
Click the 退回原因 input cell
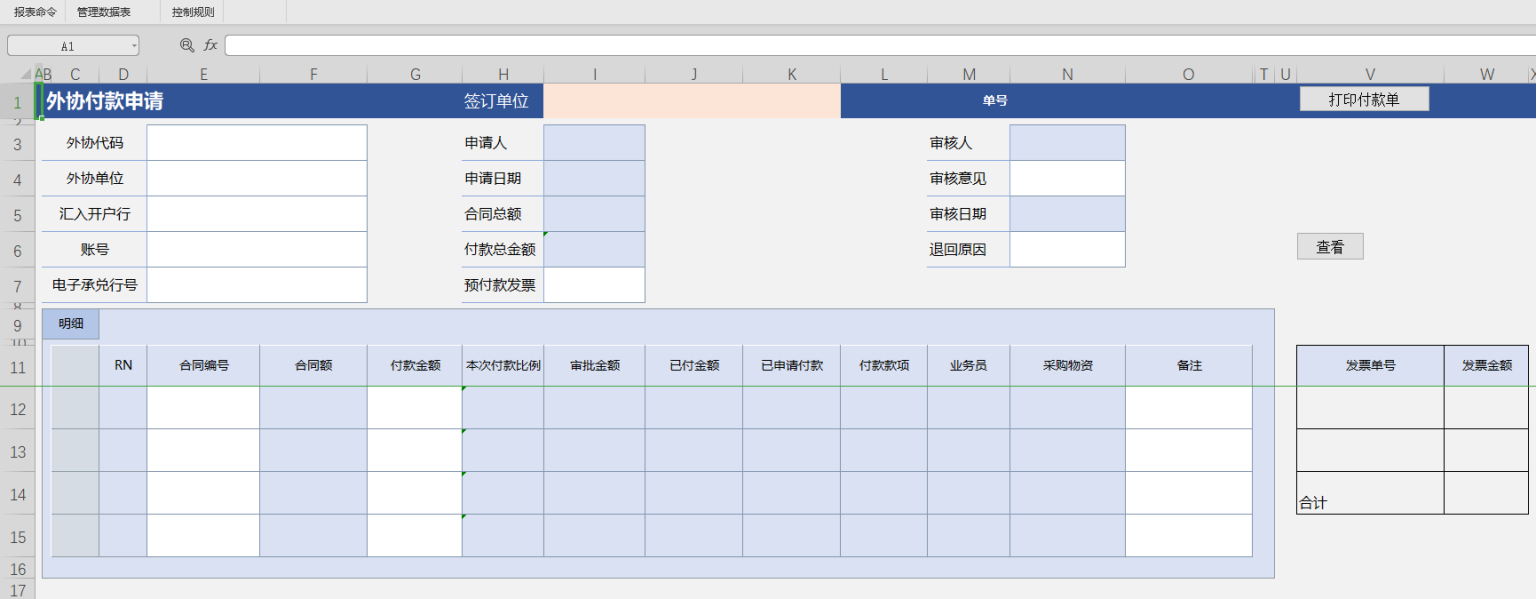click(x=1067, y=250)
